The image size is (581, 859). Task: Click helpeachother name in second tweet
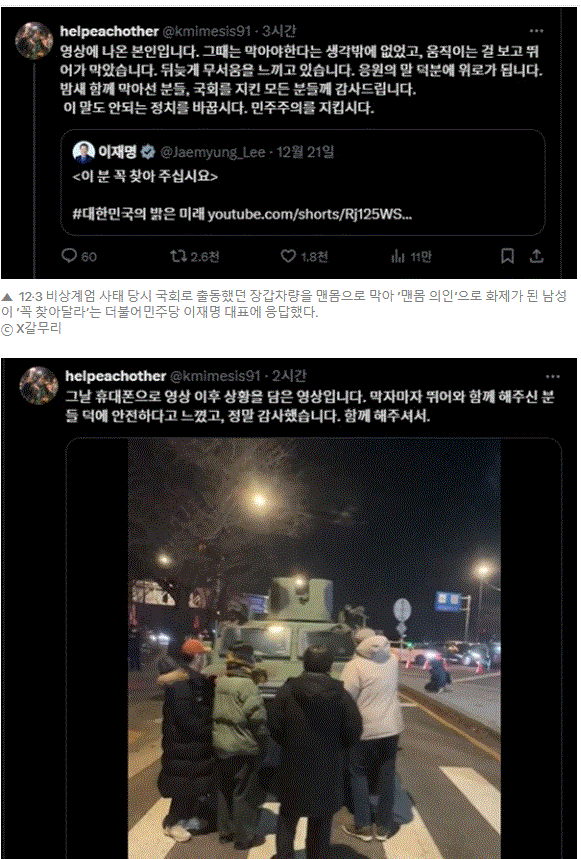click(x=115, y=376)
